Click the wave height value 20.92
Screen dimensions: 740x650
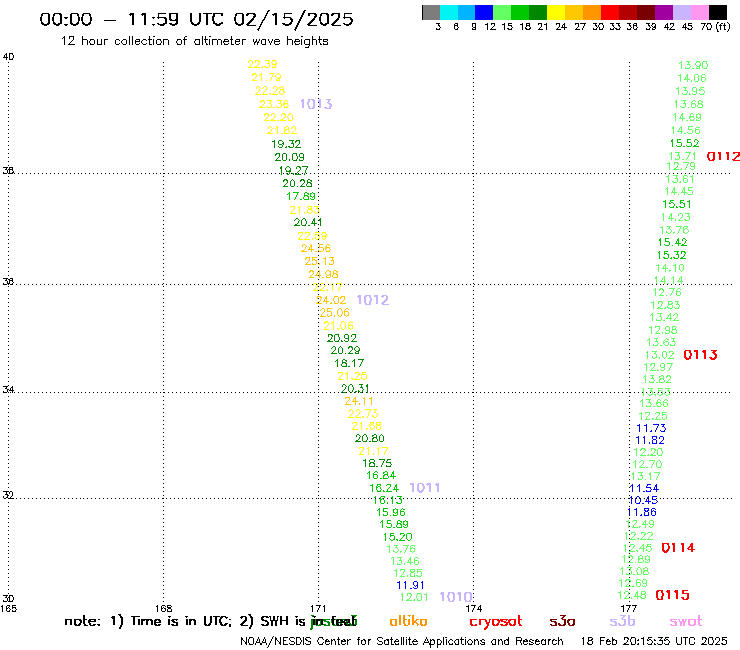(342, 338)
